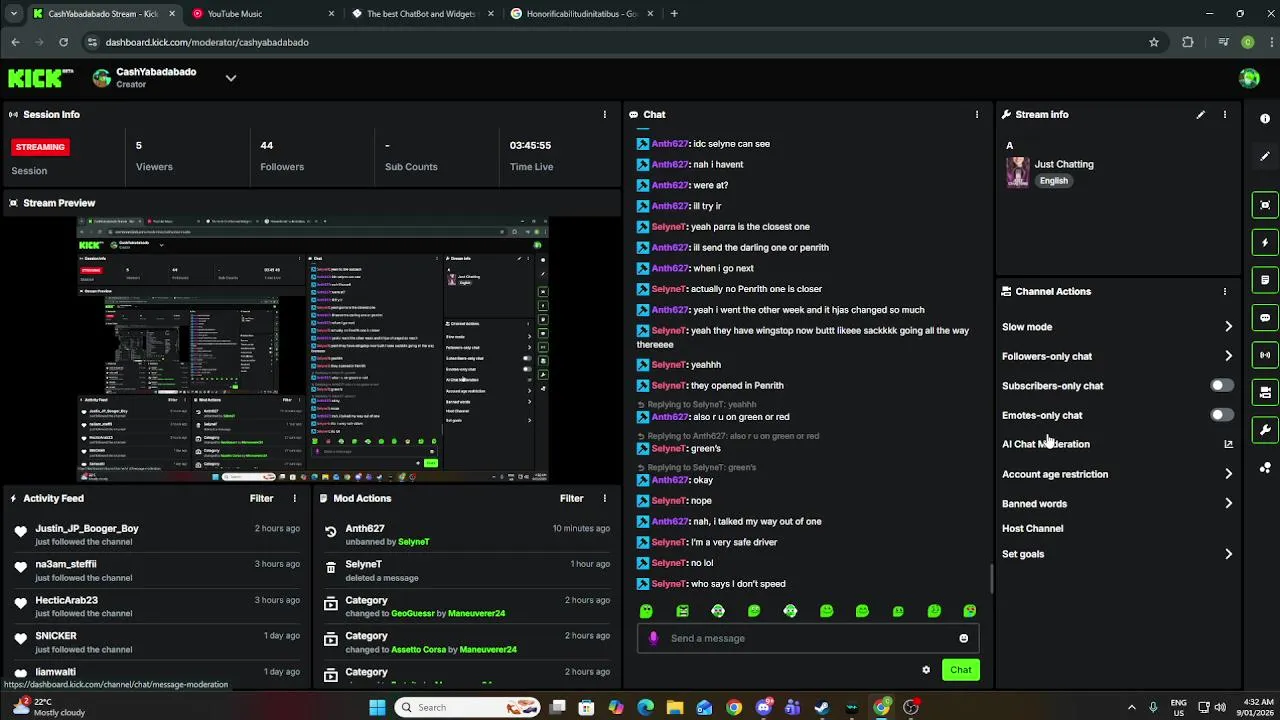Open Chat panel three-dot menu
Viewport: 1280px width, 720px height.
click(977, 115)
